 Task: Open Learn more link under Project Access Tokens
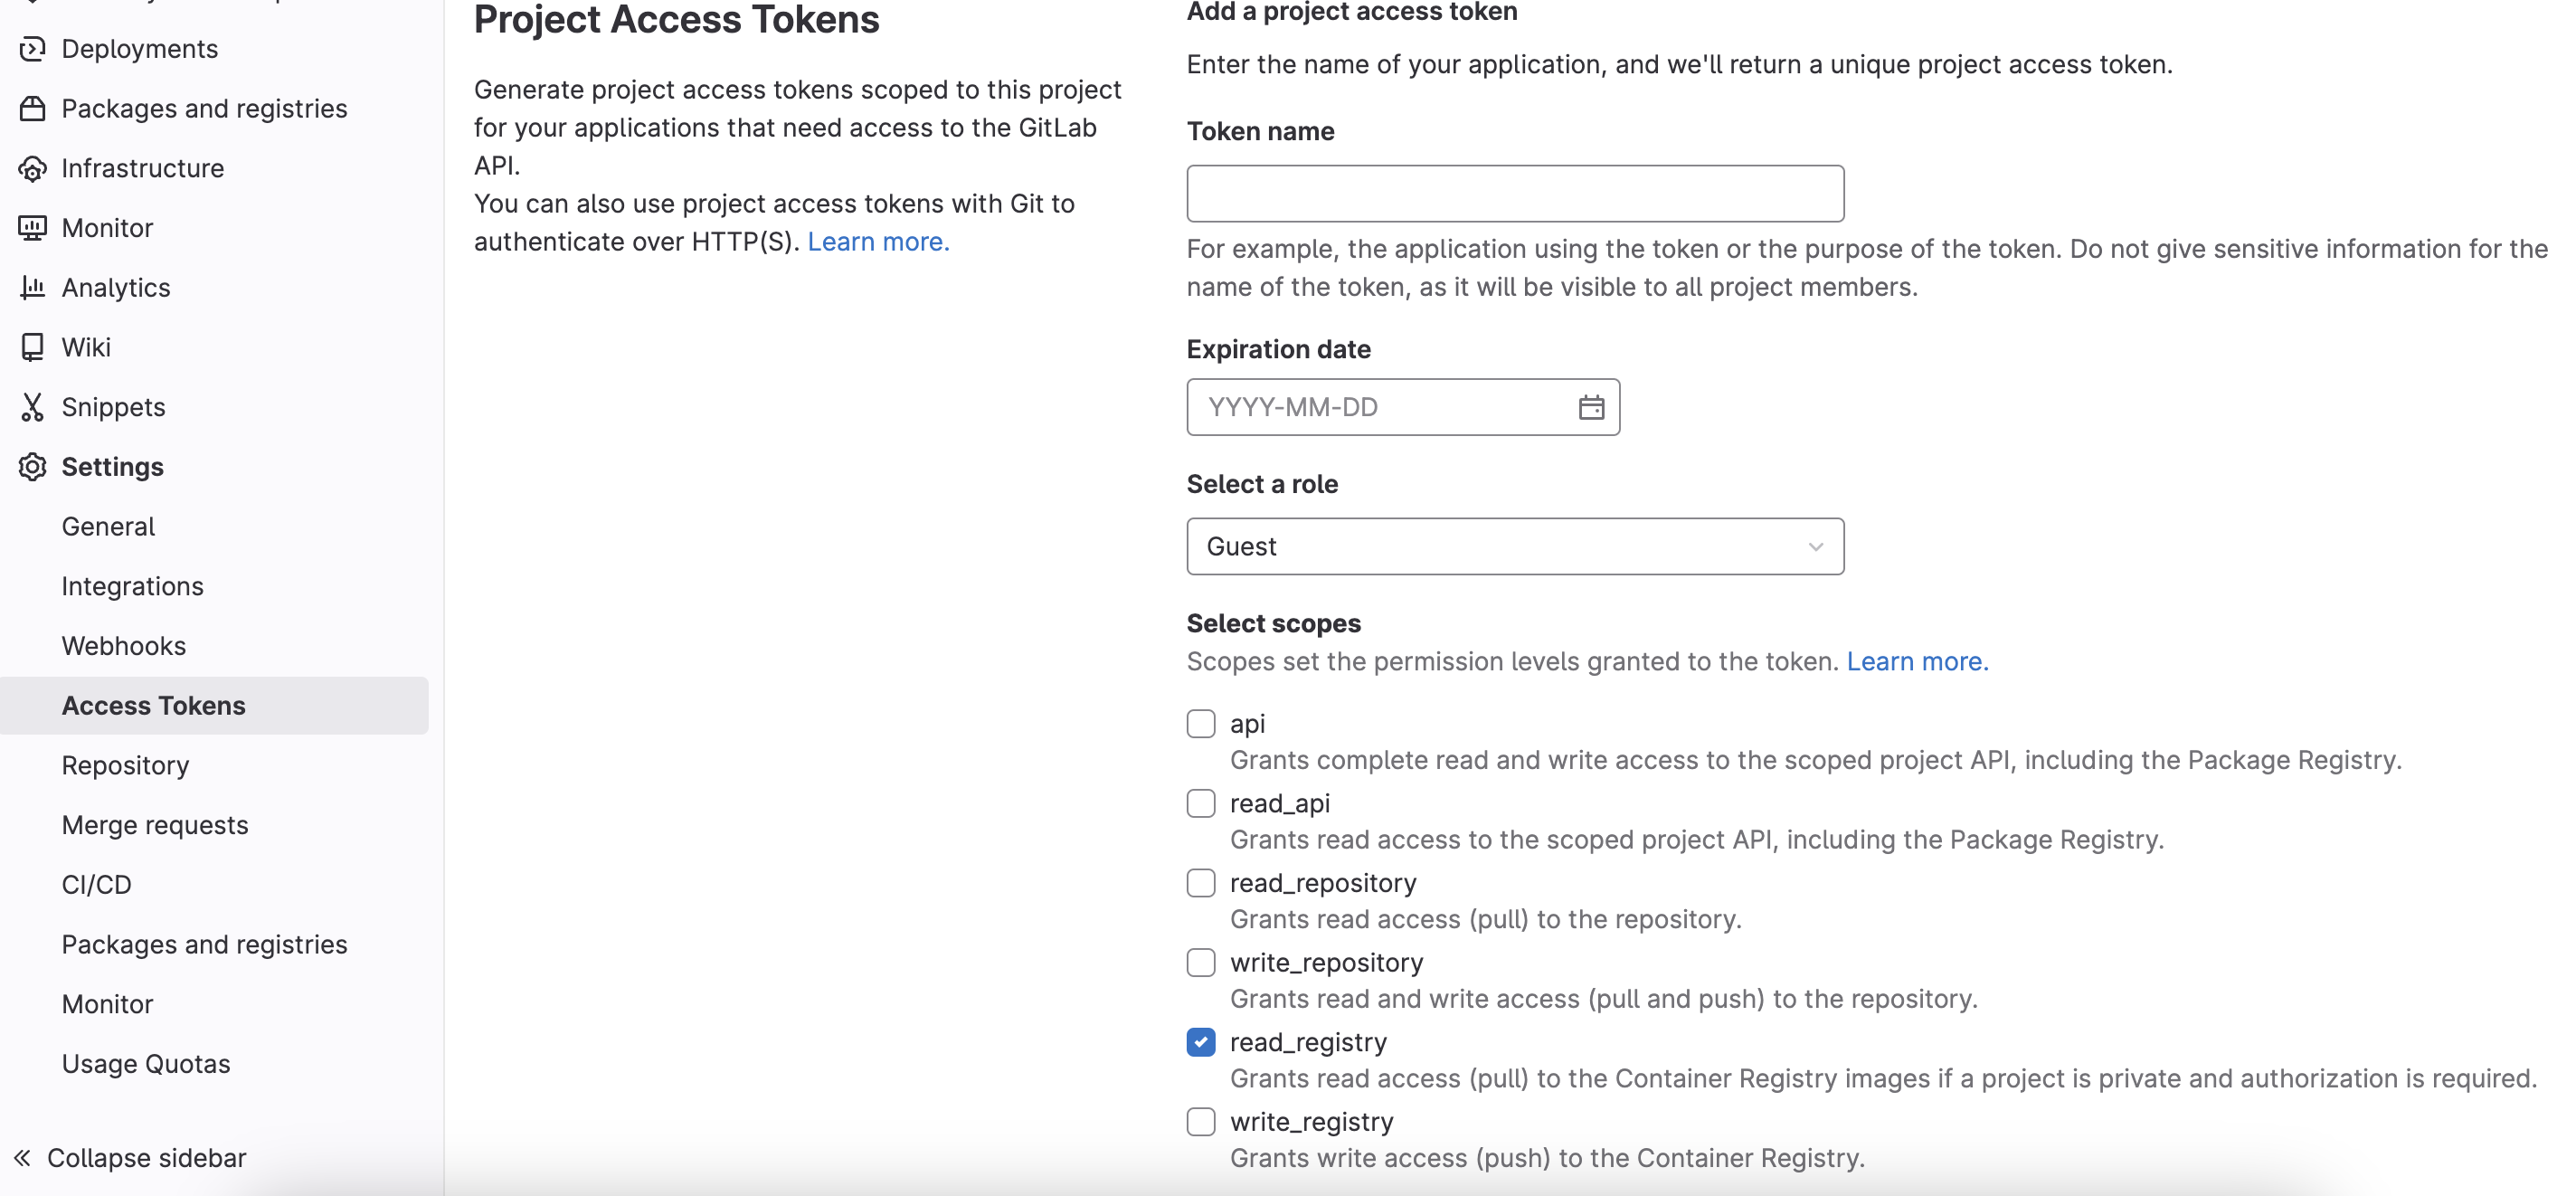pos(877,242)
